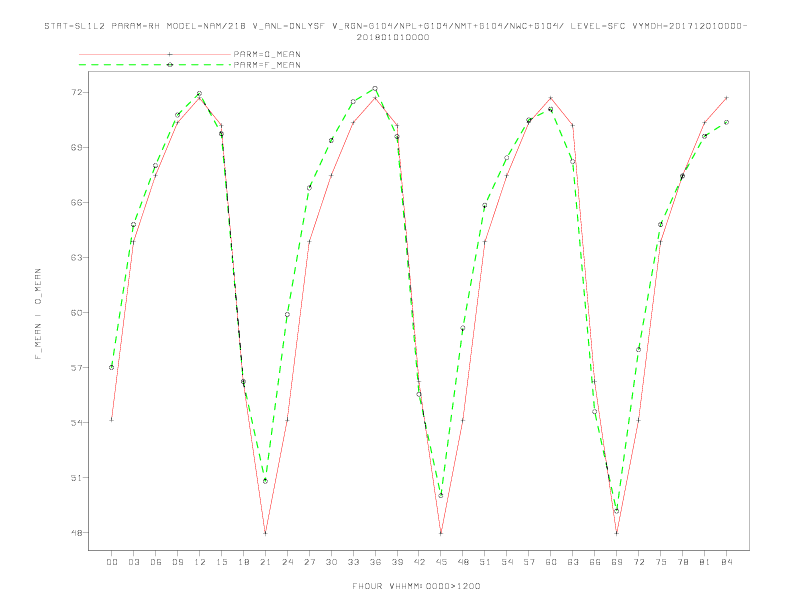Image resolution: width=792 pixels, height=612 pixels.
Task: Click the x-axis tick label 03
Action: [x=133, y=562]
